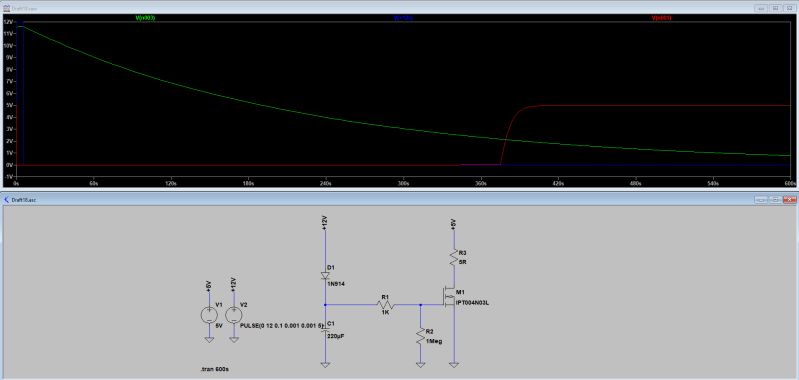
Task: Minimize the schematic window
Action: click(x=761, y=200)
